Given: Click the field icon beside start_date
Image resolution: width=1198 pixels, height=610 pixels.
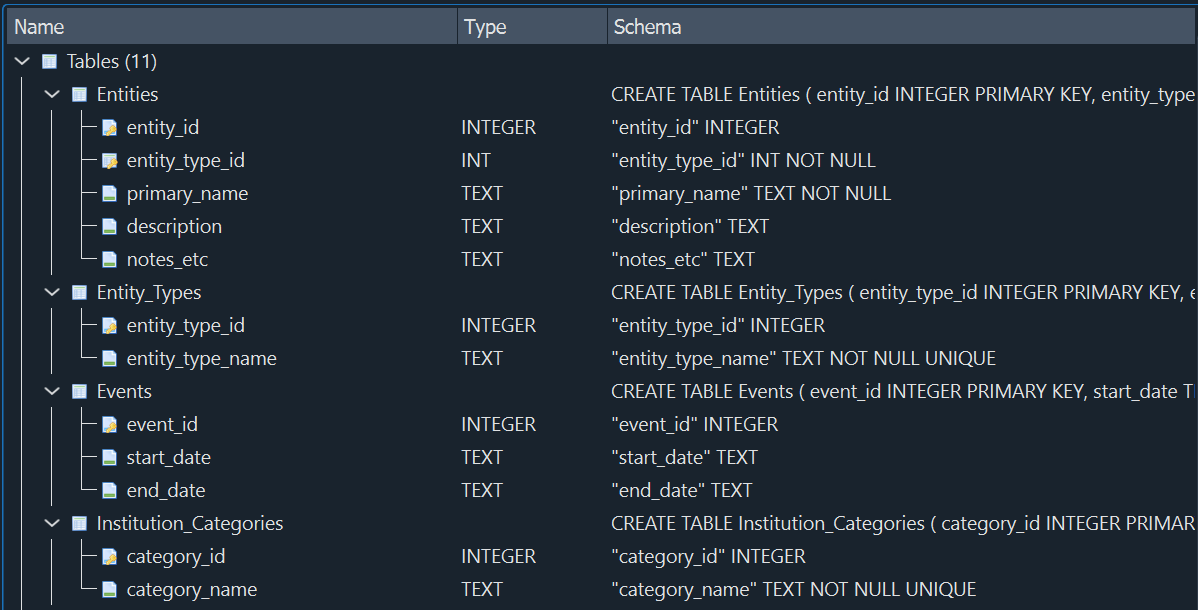Looking at the screenshot, I should pos(109,457).
